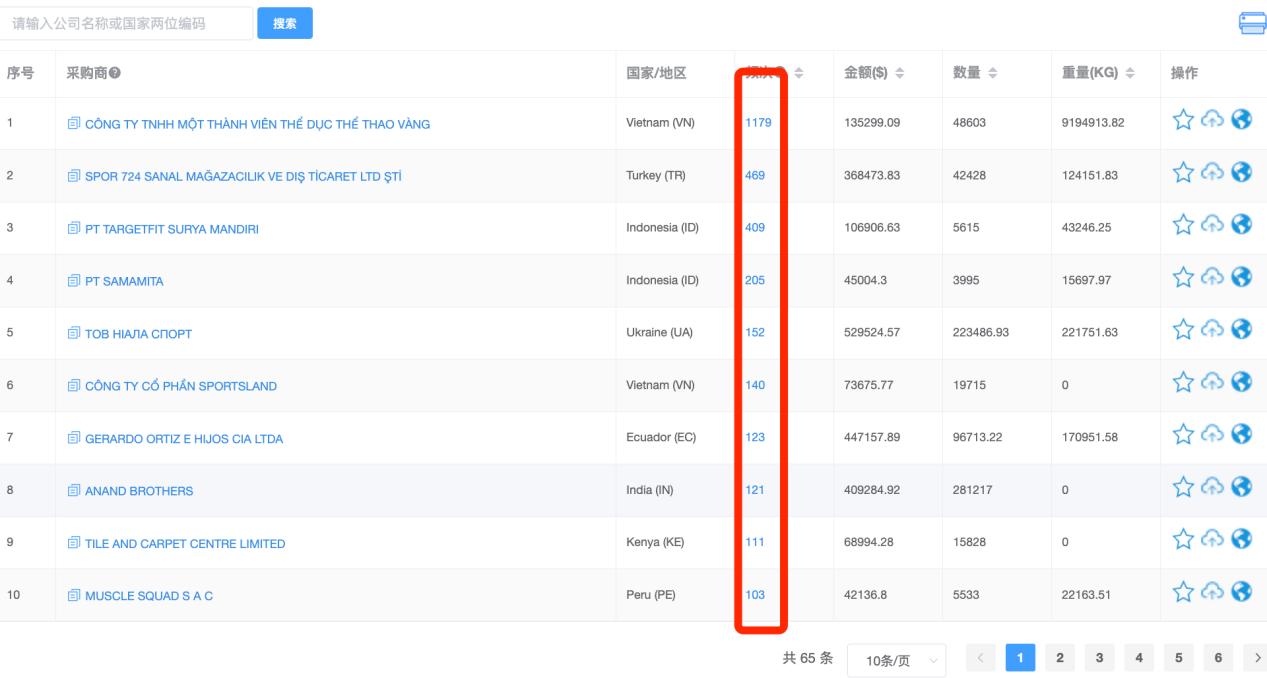Click cloud icon for PT TARGETFIT SURYA MANDIRI
The height and width of the screenshot is (678, 1267).
[1213, 225]
